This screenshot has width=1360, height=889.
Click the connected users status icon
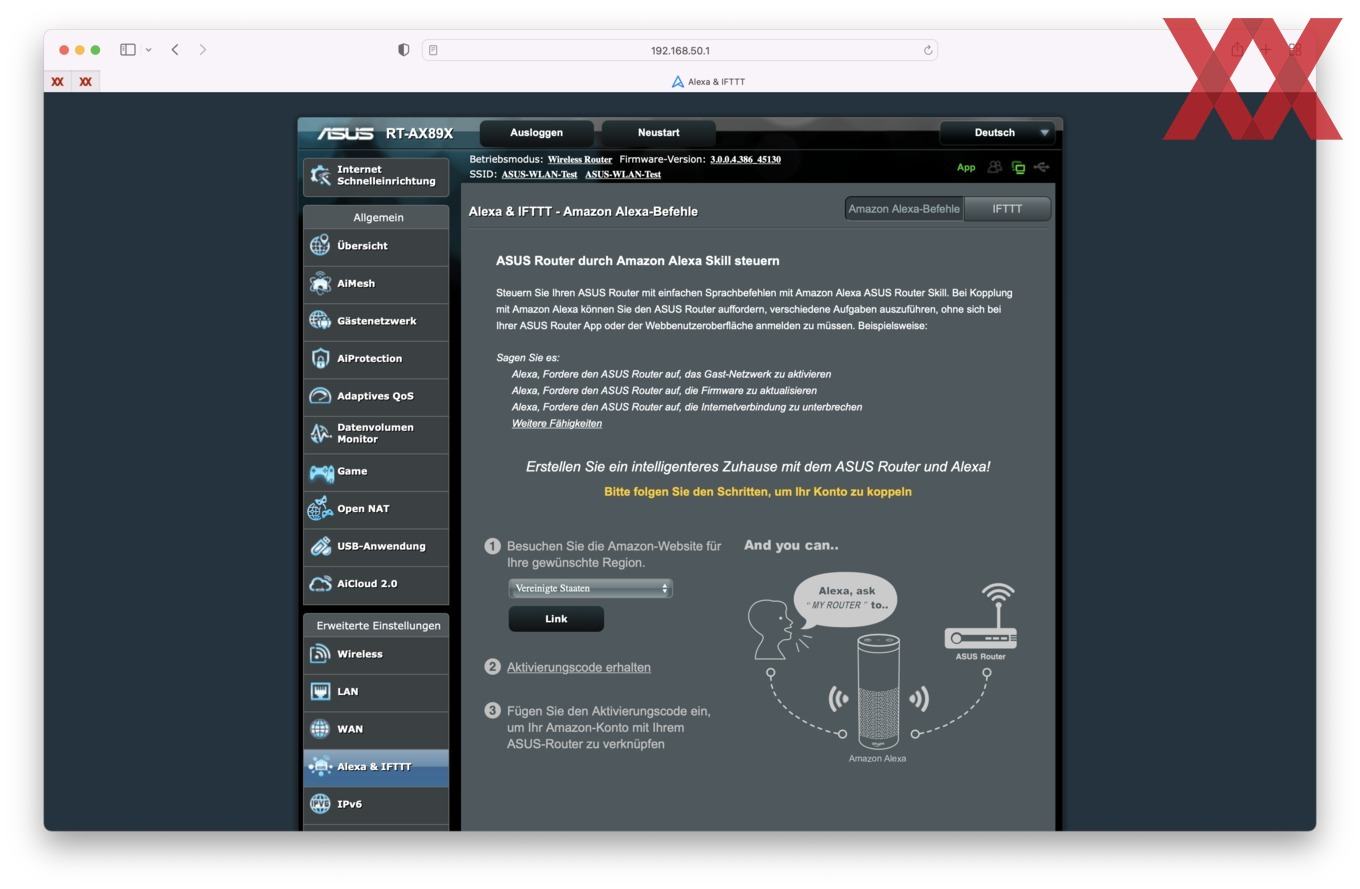click(994, 167)
